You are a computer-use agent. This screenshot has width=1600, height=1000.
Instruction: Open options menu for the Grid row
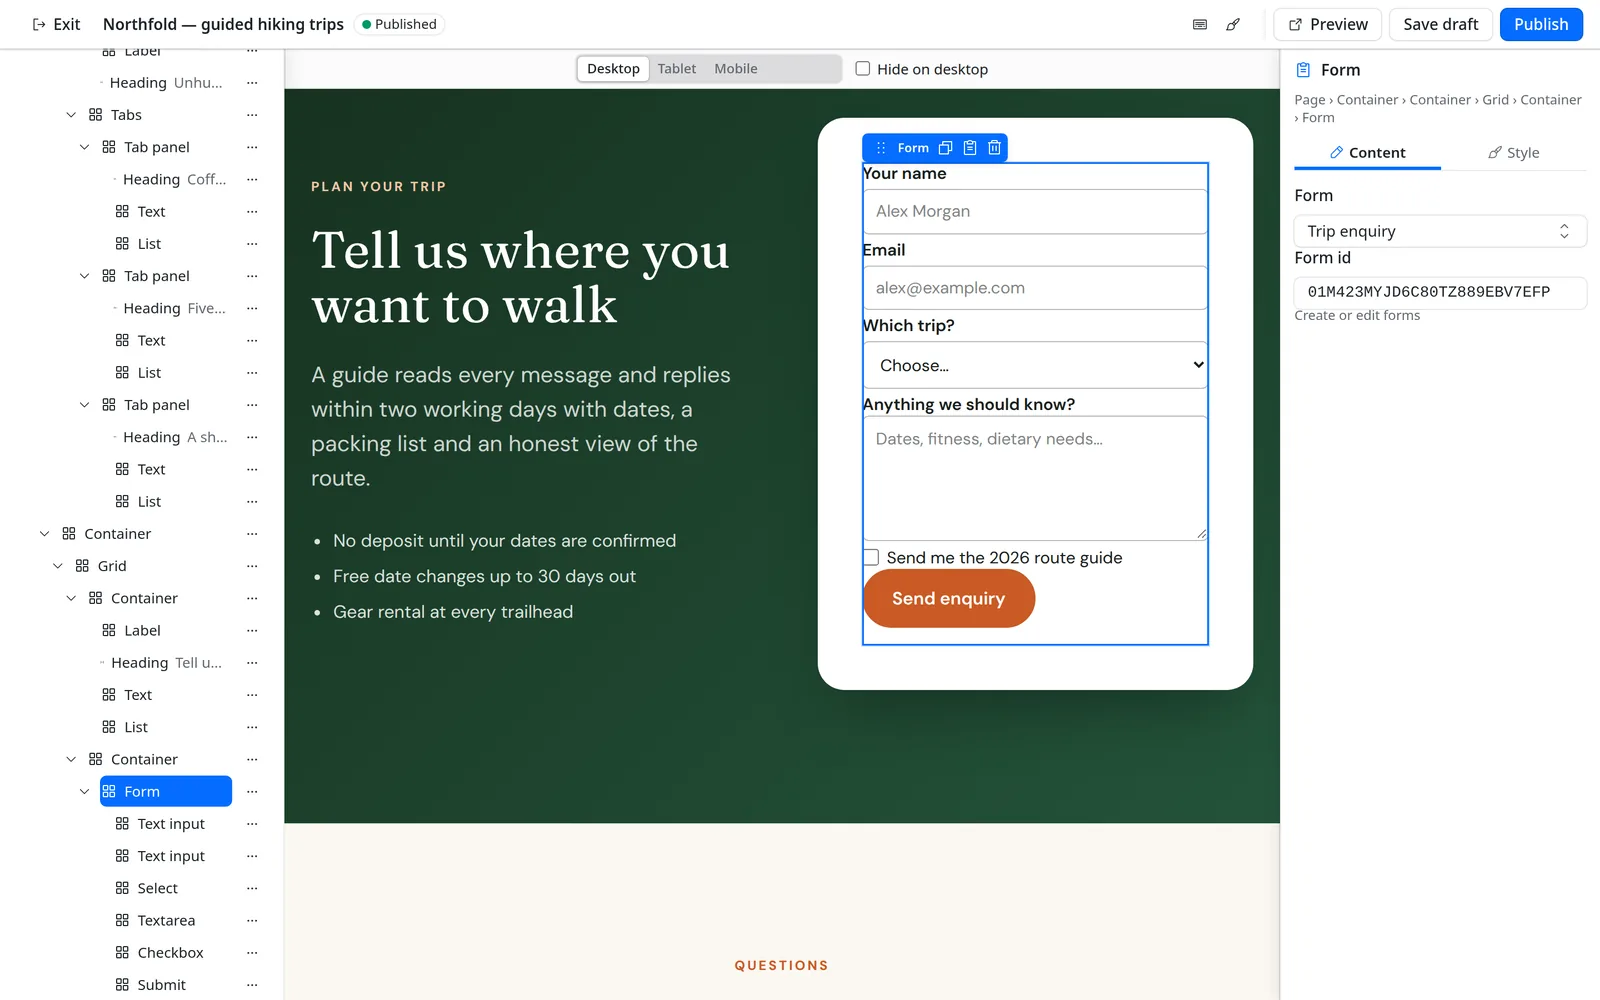point(252,566)
